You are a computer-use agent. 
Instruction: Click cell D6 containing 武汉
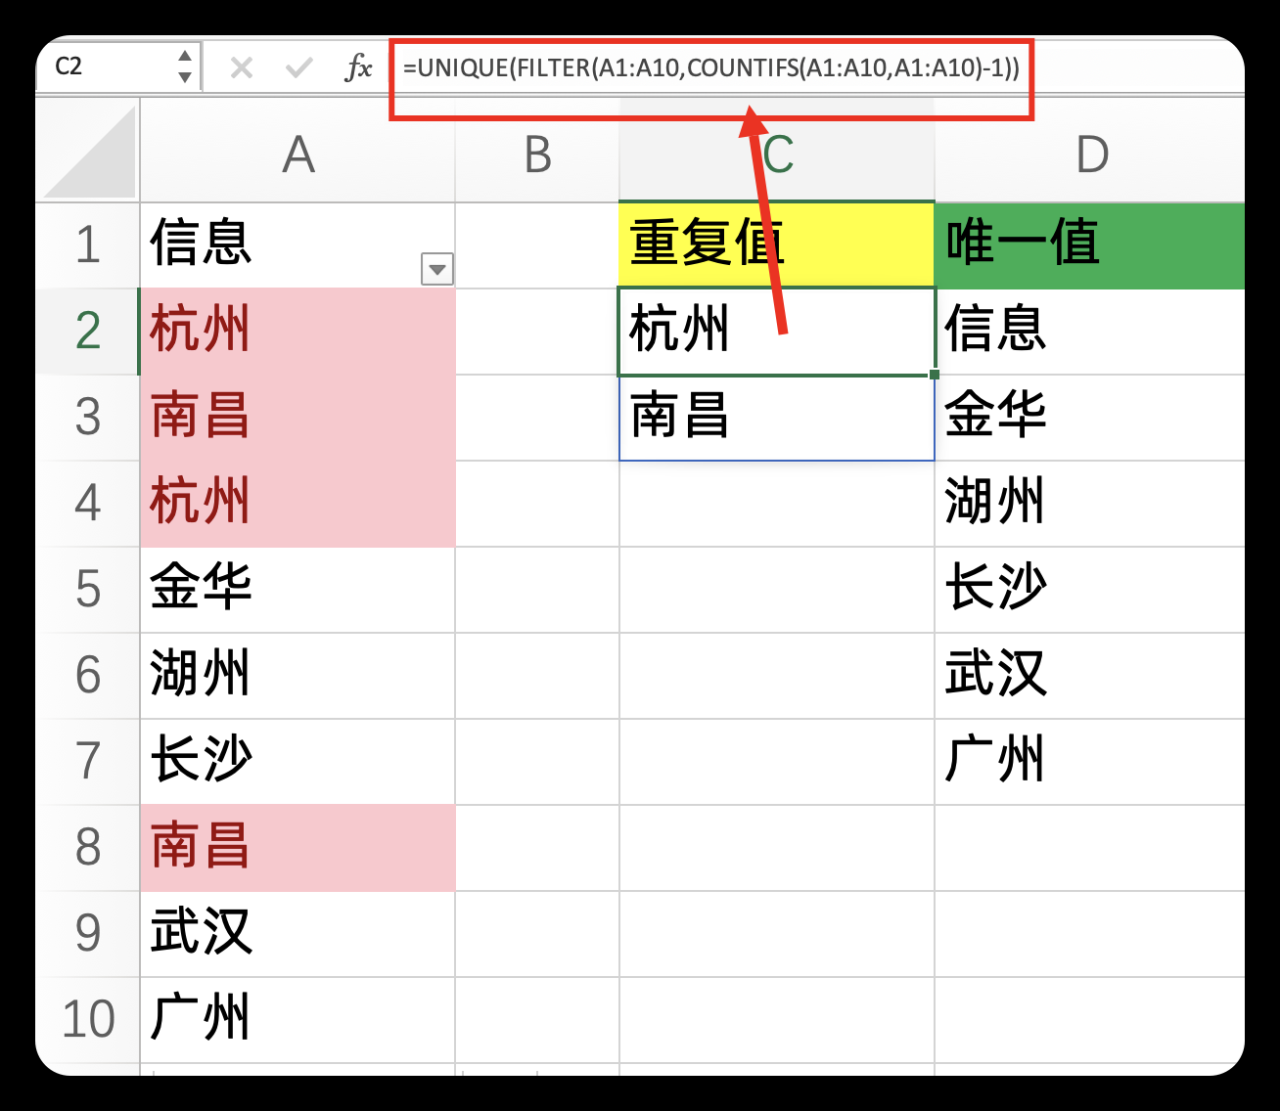click(1090, 675)
